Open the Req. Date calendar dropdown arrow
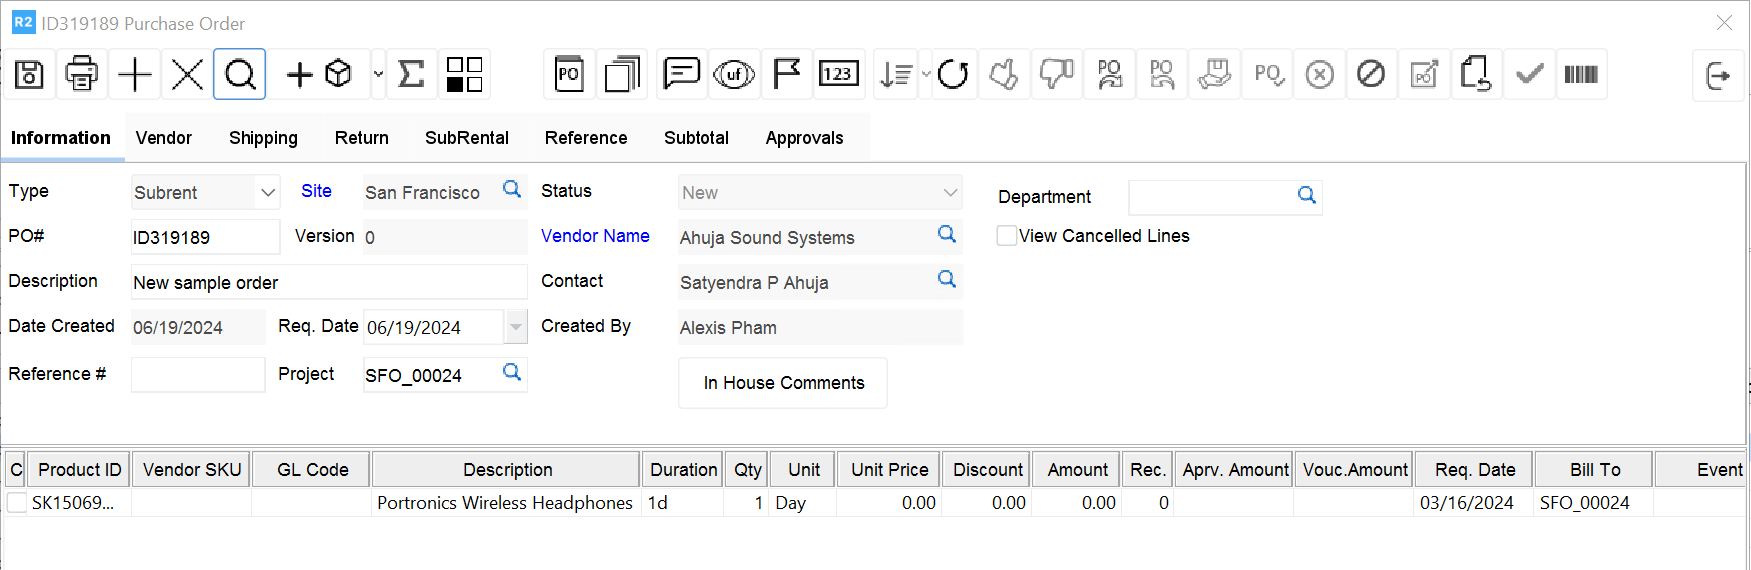 click(516, 327)
